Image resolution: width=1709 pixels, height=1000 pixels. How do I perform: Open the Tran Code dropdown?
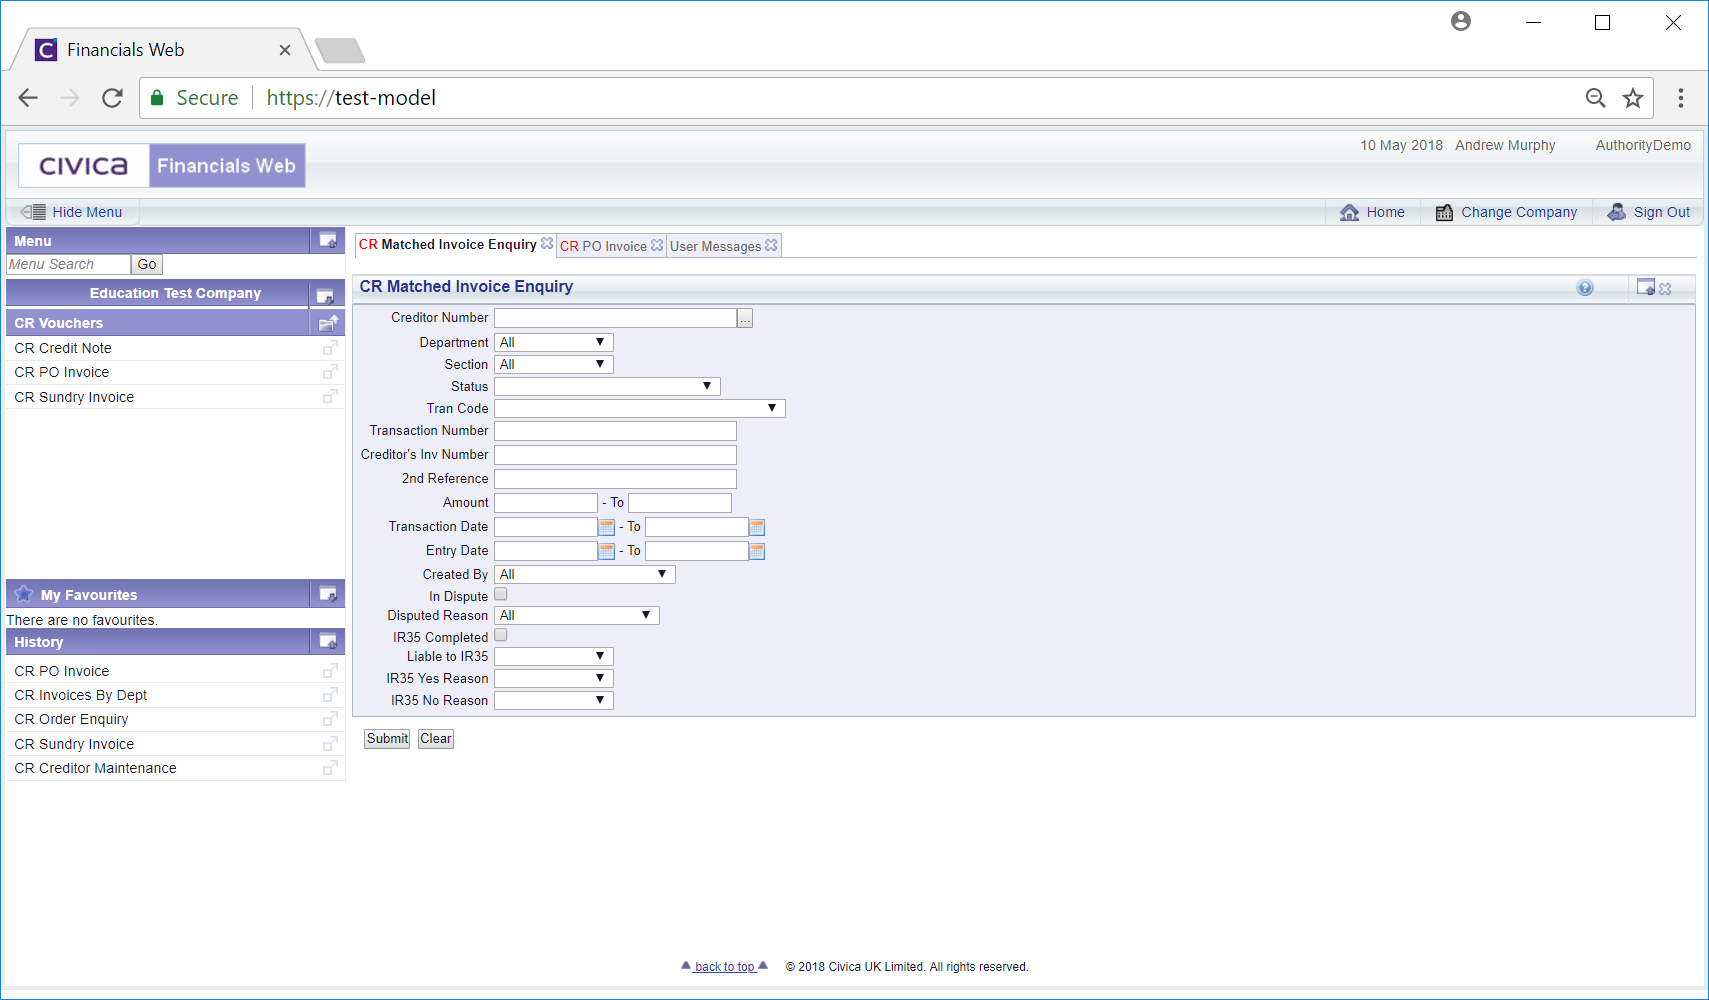(639, 408)
